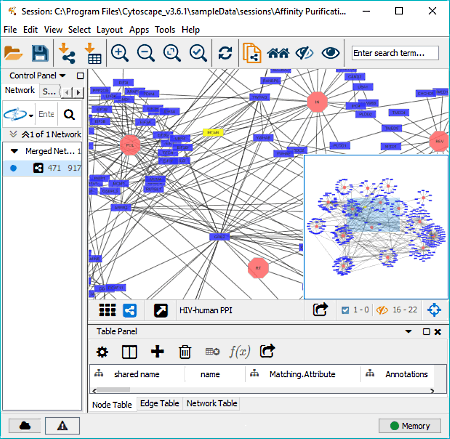Image resolution: width=450 pixels, height=439 pixels.
Task: Collapse the Merged Network tree item
Action: click(x=14, y=151)
